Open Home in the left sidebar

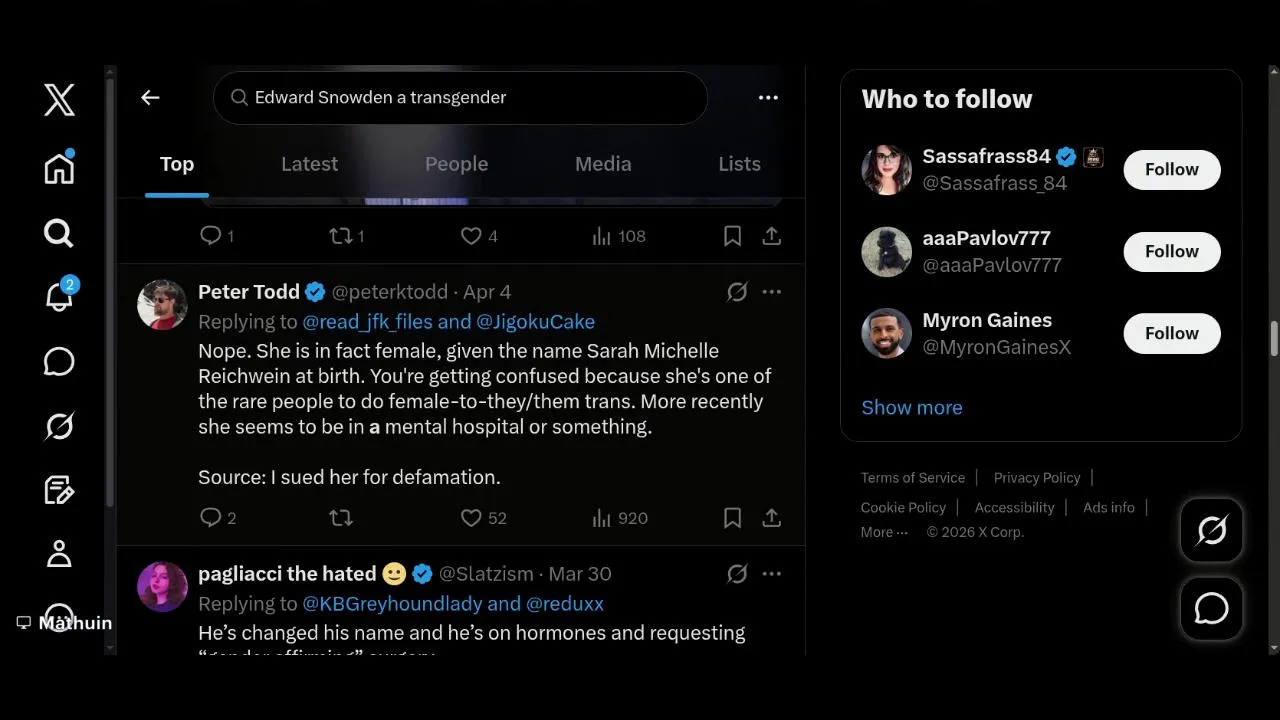click(59, 167)
